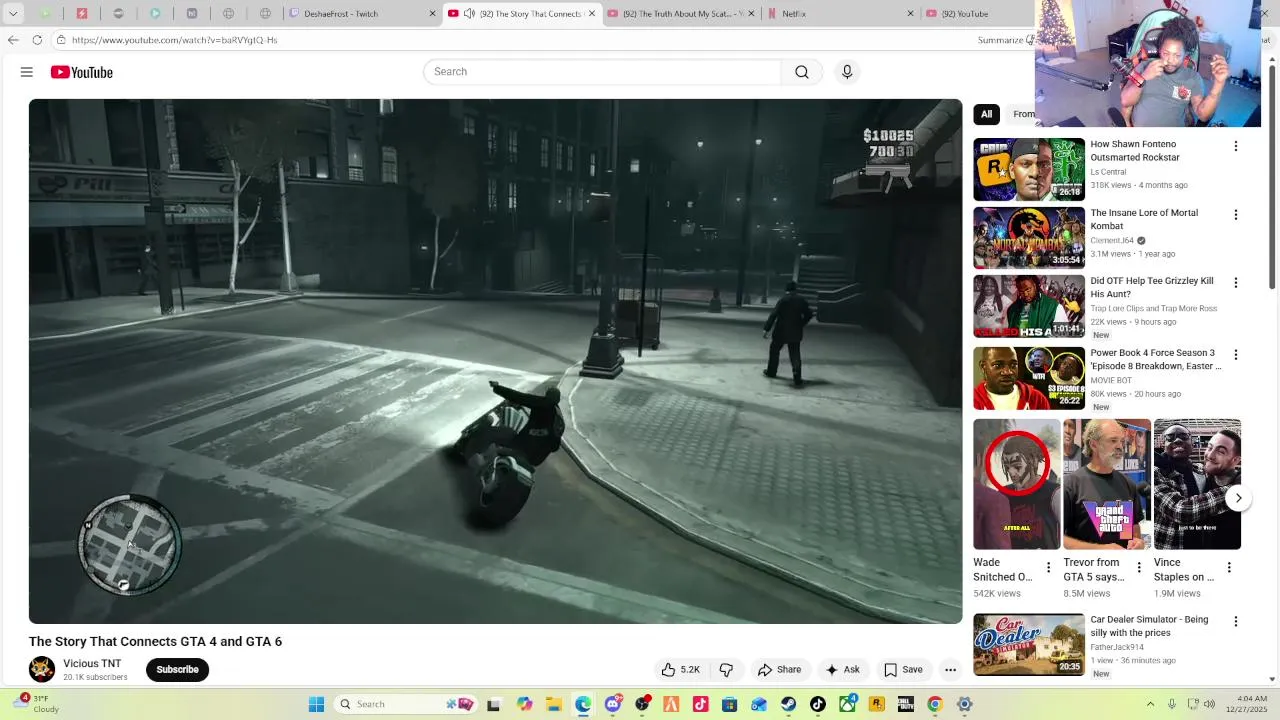Click the GTA 4 video player
The height and width of the screenshot is (720, 1280).
[x=495, y=361]
